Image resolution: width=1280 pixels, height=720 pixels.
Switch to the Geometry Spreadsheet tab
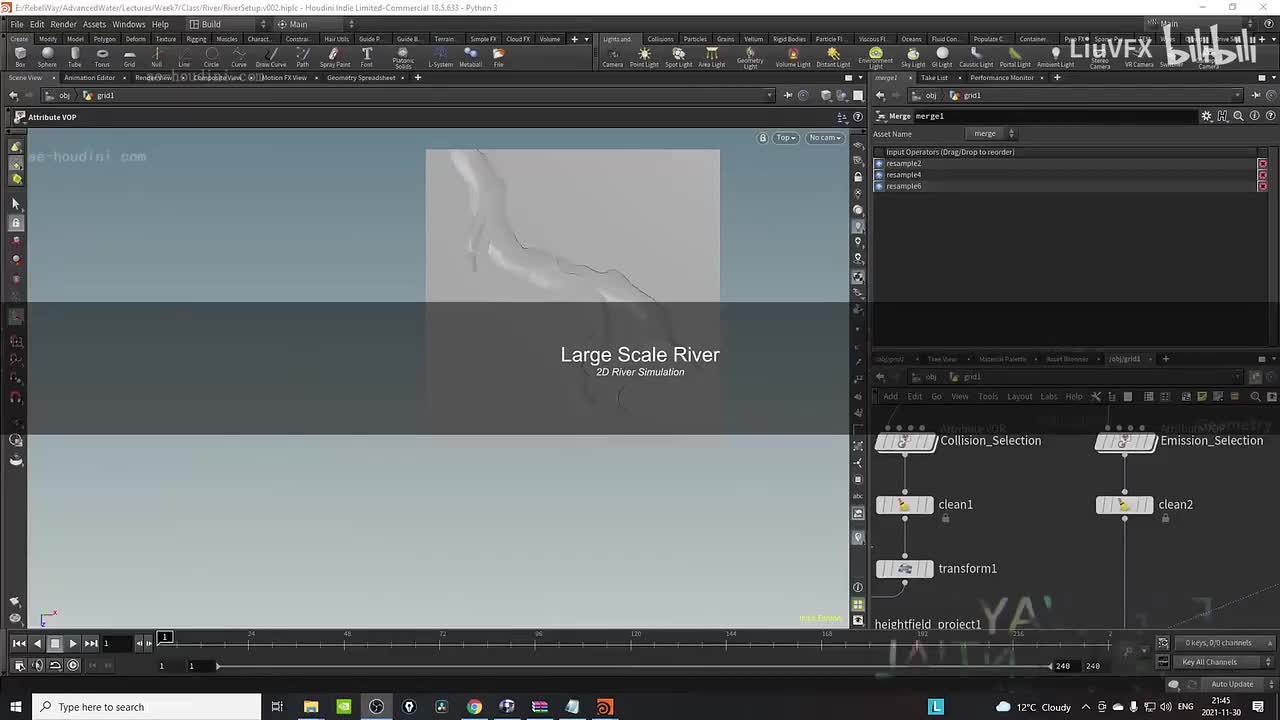tap(361, 78)
